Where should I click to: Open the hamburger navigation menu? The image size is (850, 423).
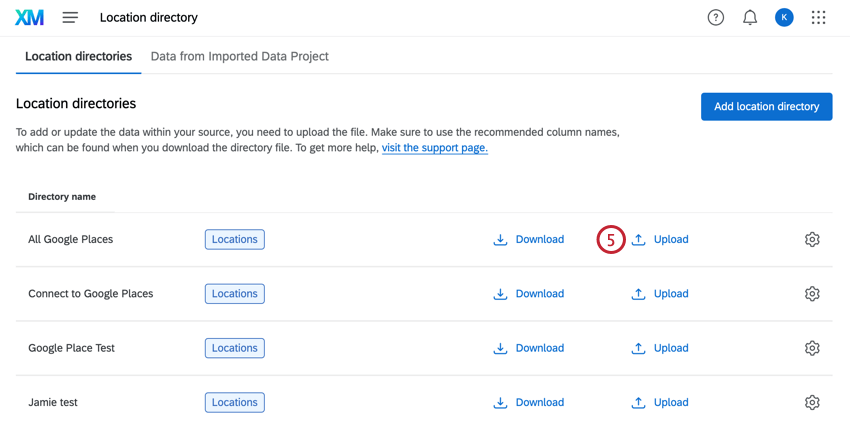point(70,18)
